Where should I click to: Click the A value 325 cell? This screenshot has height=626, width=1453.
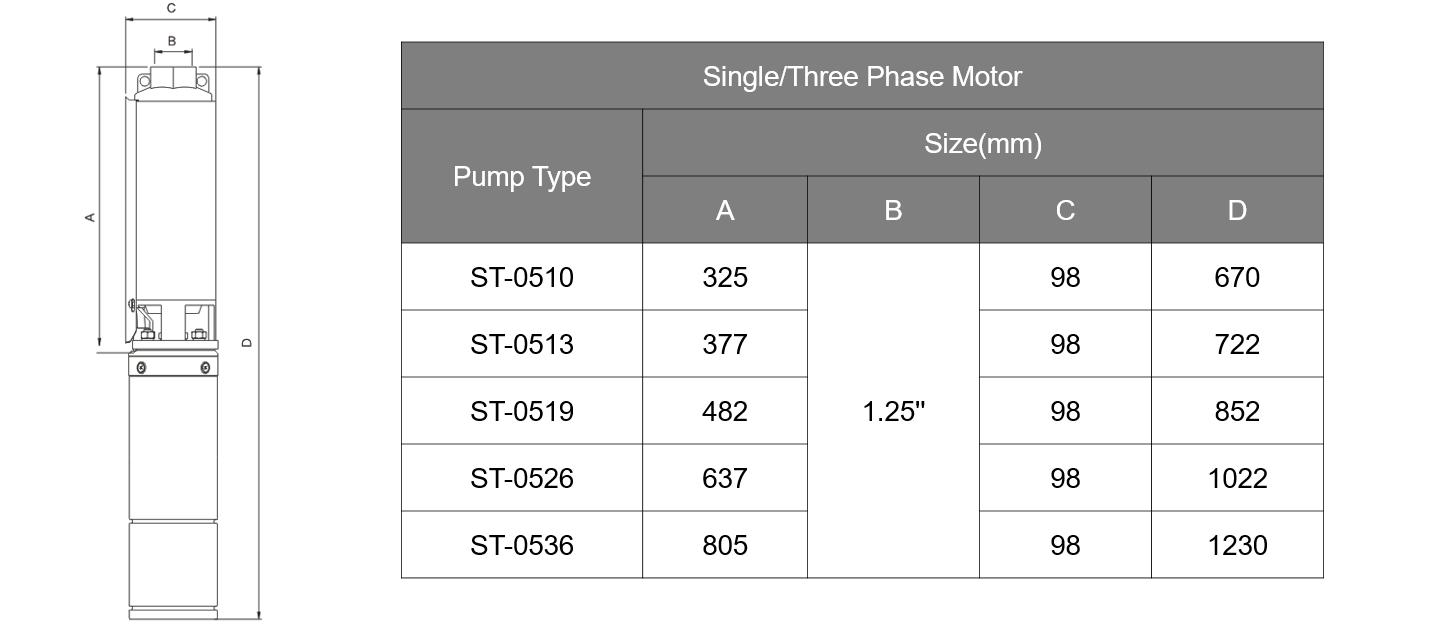point(725,277)
